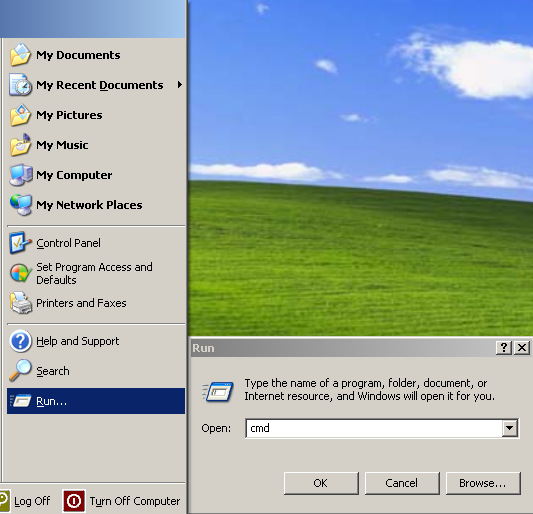Select the Search menu entry

coord(96,371)
